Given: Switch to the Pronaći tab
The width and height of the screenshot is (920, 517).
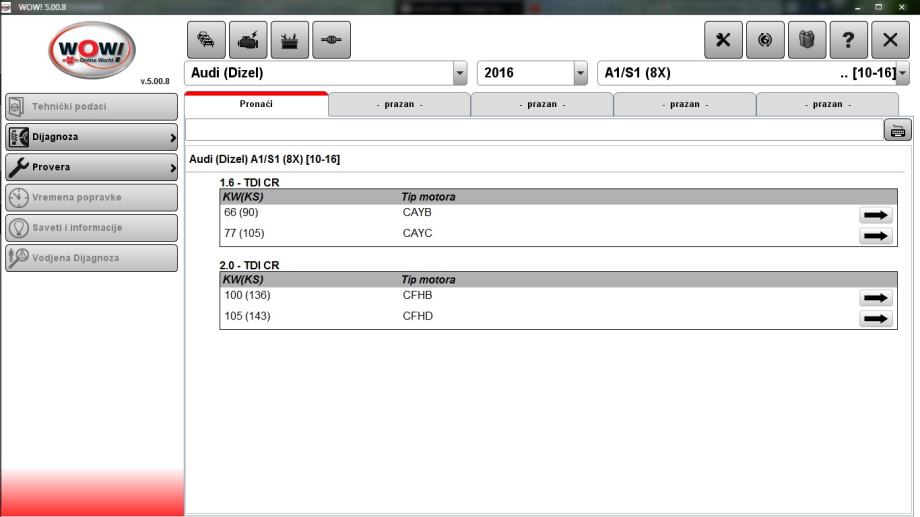Looking at the screenshot, I should click(x=256, y=104).
